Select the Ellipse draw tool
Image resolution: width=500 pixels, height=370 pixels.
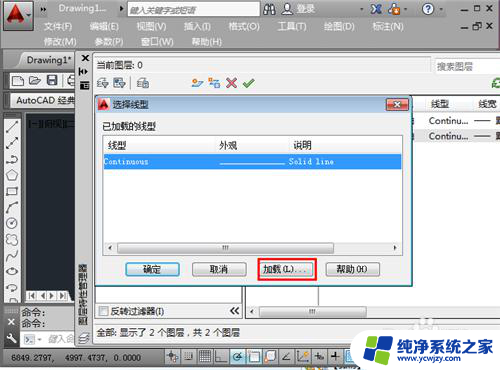pyautogui.click(x=12, y=271)
